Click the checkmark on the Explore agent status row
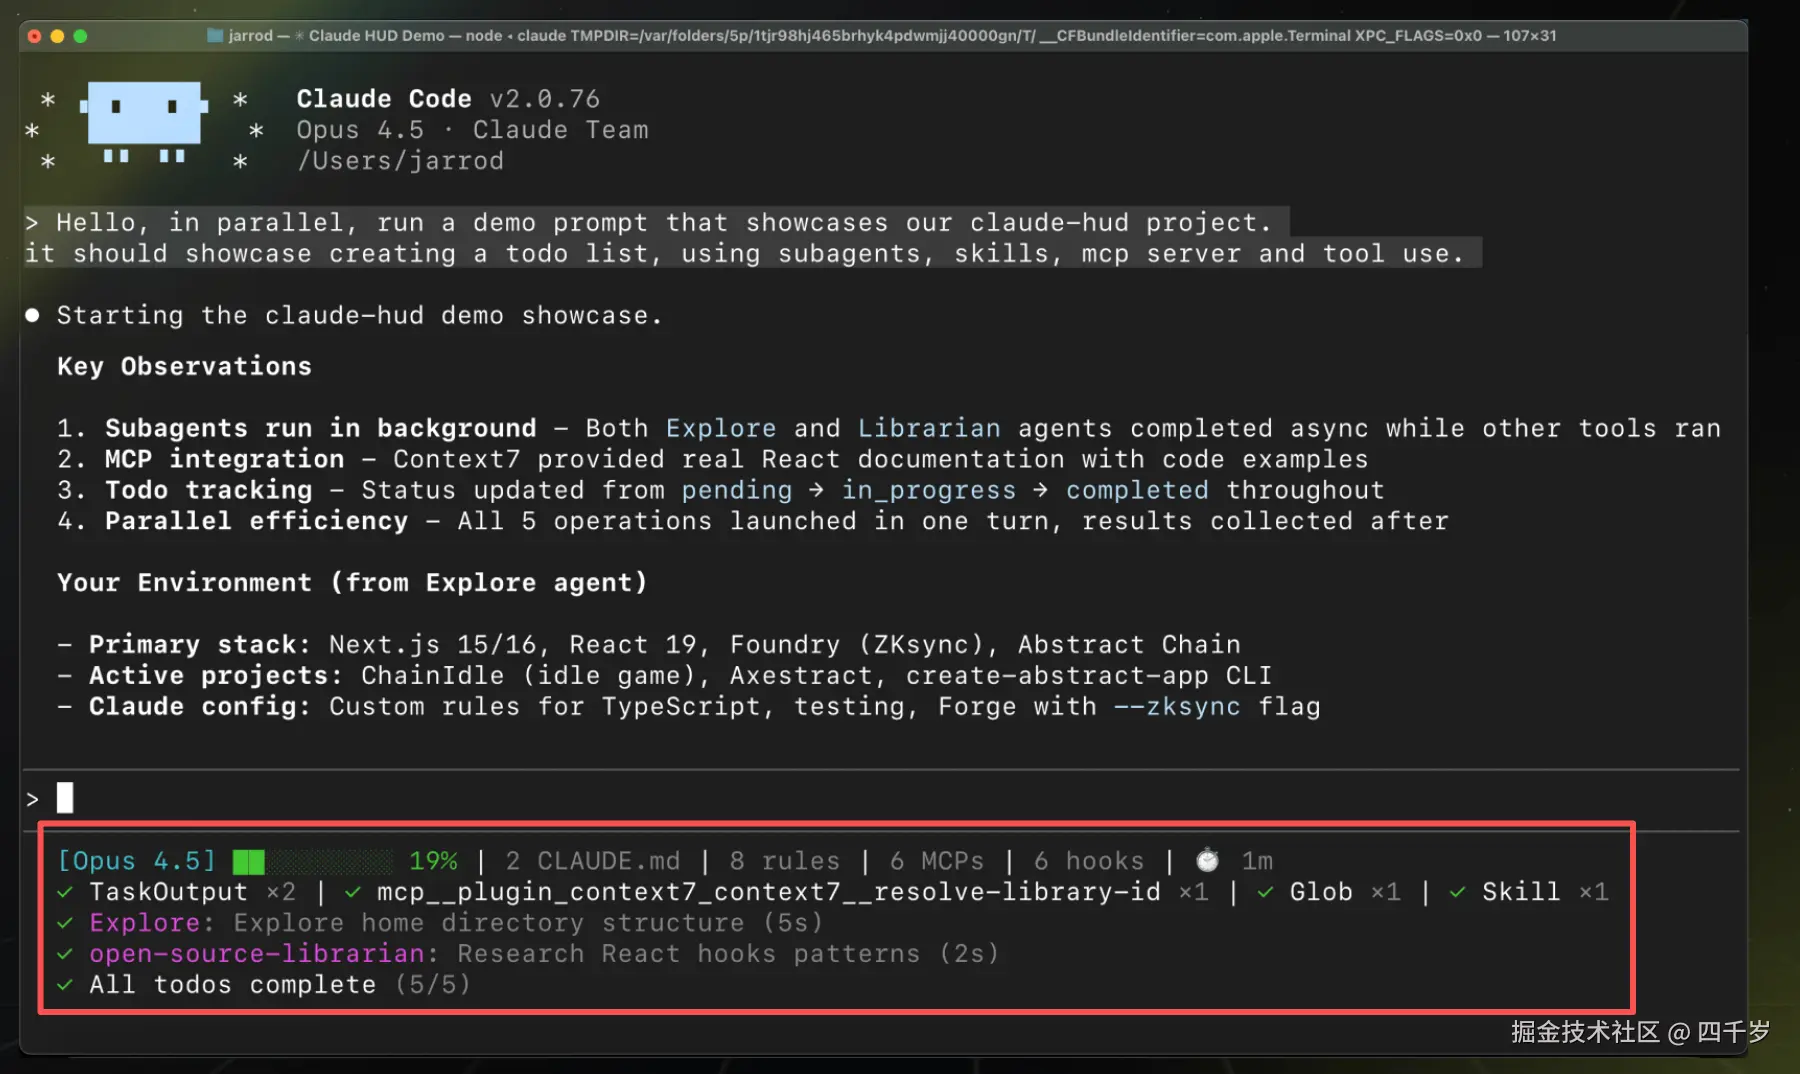1800x1074 pixels. click(65, 923)
